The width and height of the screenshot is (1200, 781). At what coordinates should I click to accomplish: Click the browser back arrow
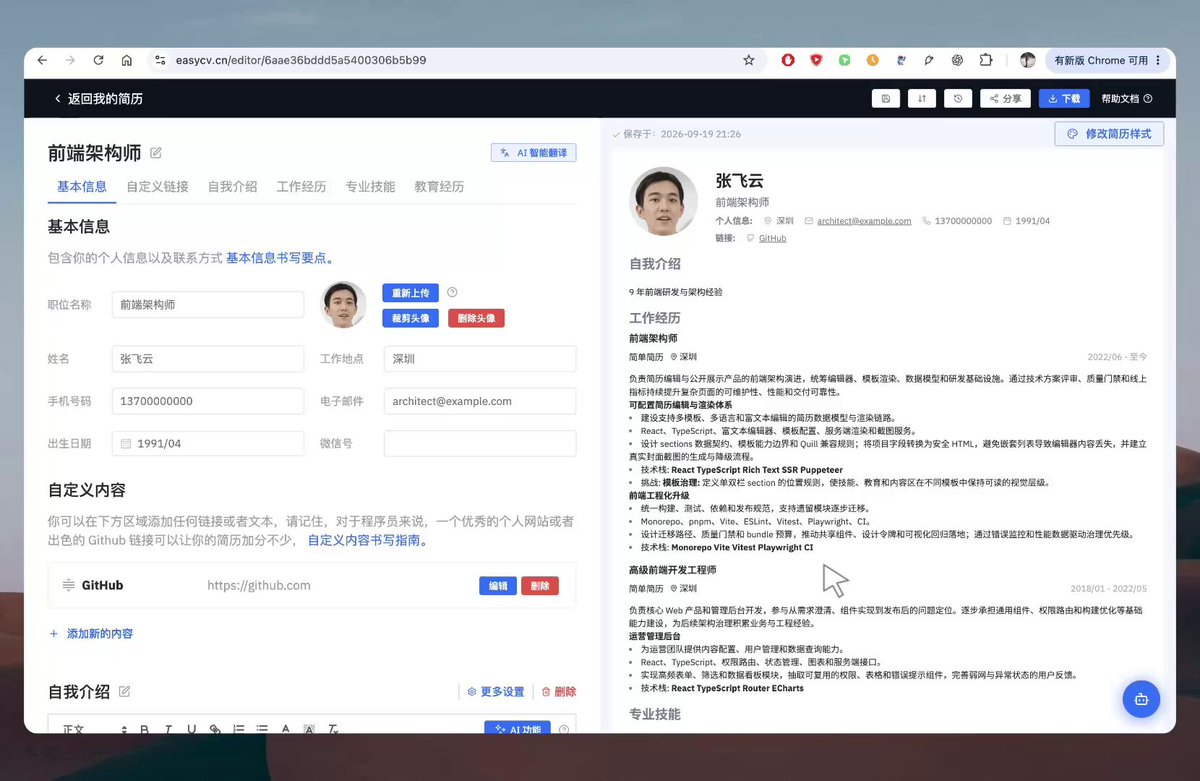(42, 60)
